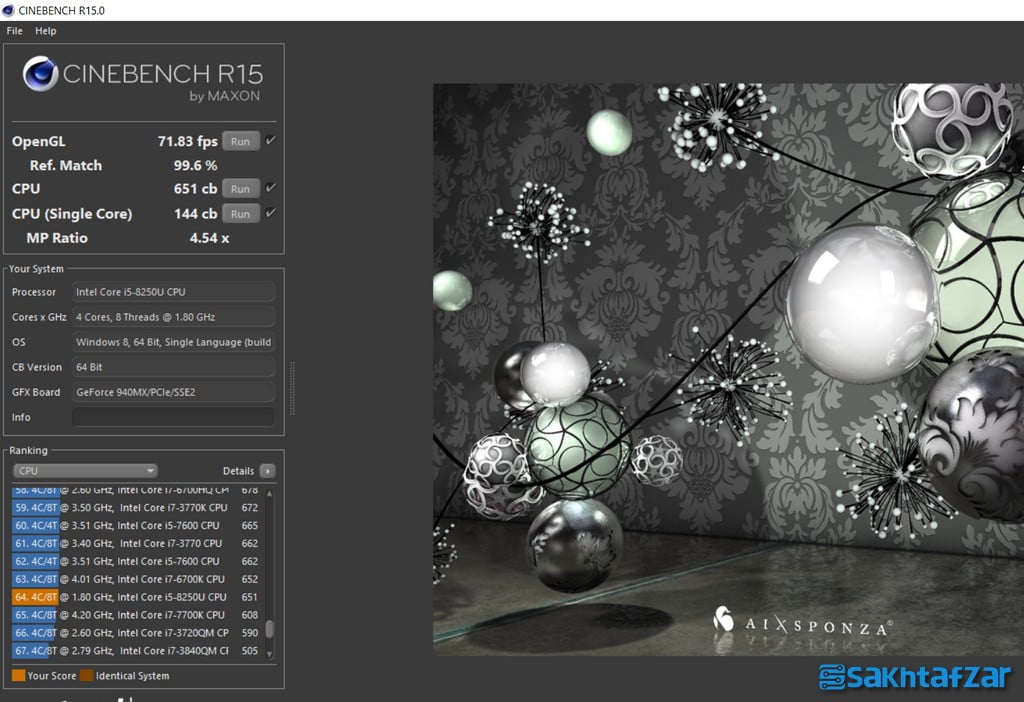Image resolution: width=1024 pixels, height=702 pixels.
Task: Open the File menu
Action: coord(14,31)
